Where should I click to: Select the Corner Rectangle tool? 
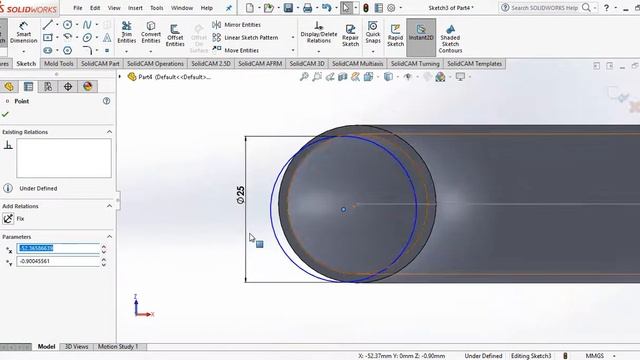[x=48, y=38]
